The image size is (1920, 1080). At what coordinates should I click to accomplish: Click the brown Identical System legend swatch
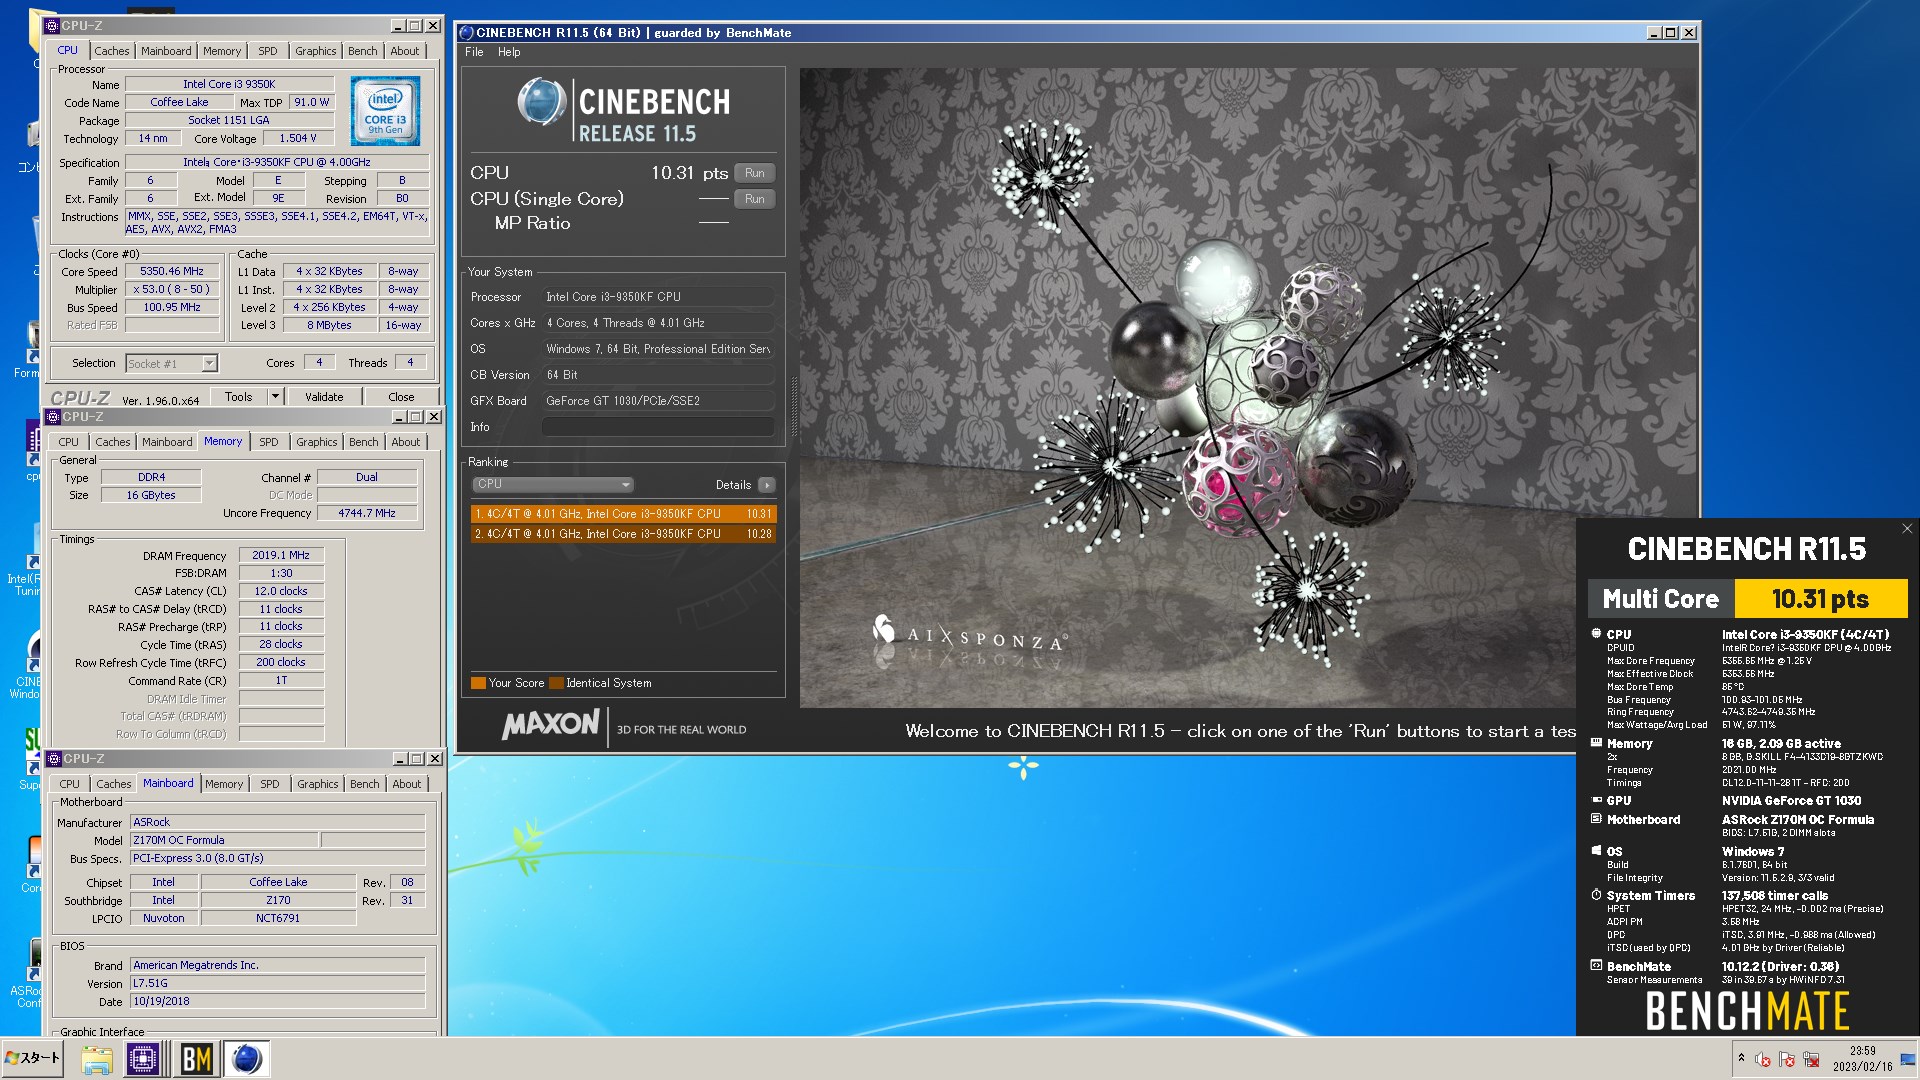556,683
